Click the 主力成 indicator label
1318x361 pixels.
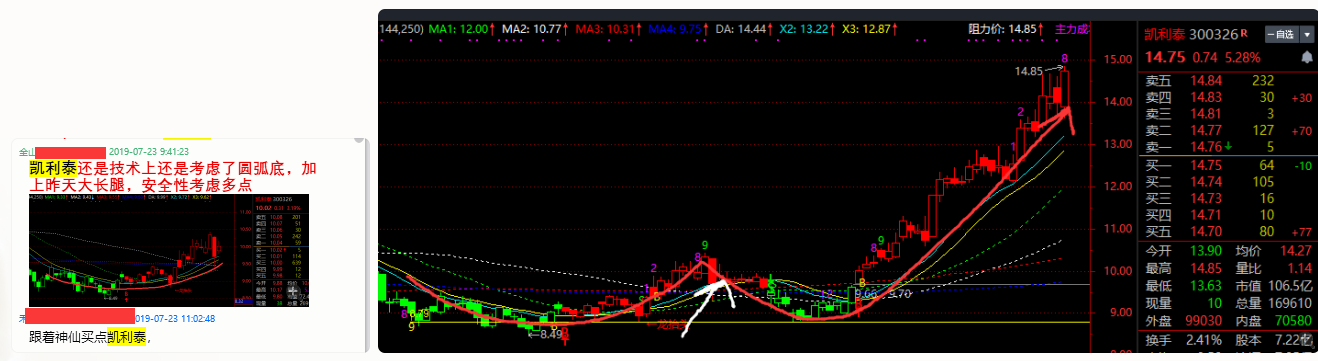[1073, 30]
